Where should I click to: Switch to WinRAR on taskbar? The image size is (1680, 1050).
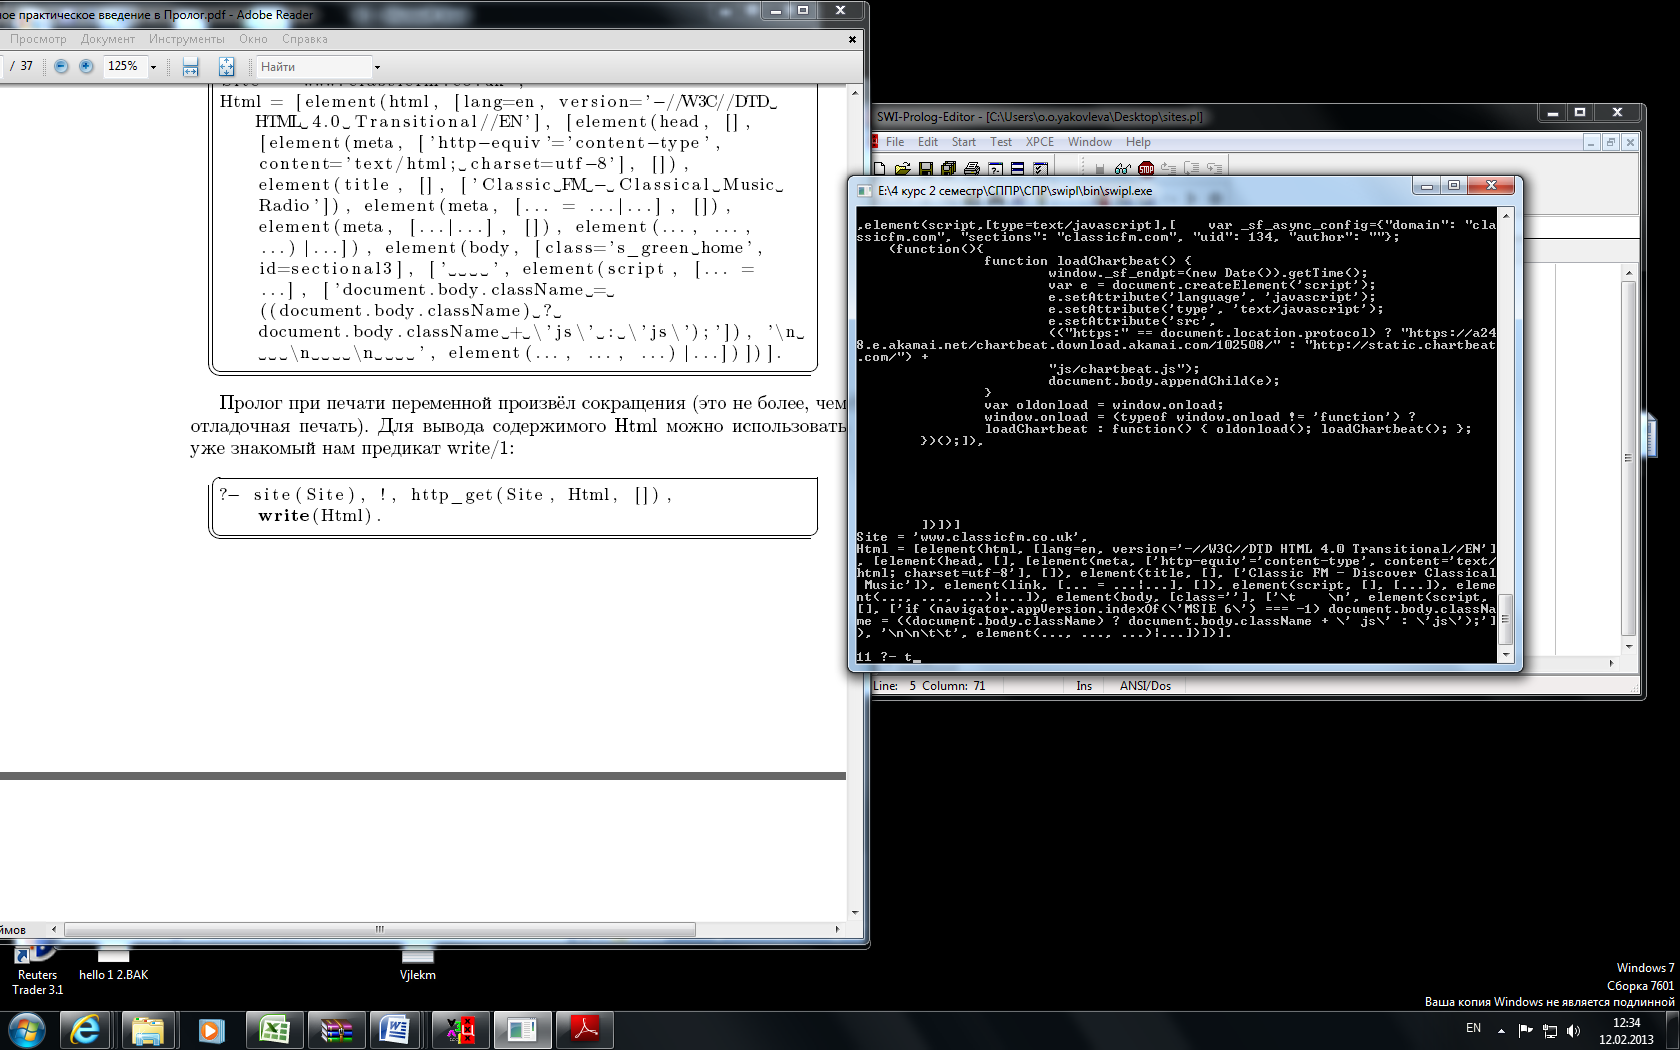pos(335,1030)
